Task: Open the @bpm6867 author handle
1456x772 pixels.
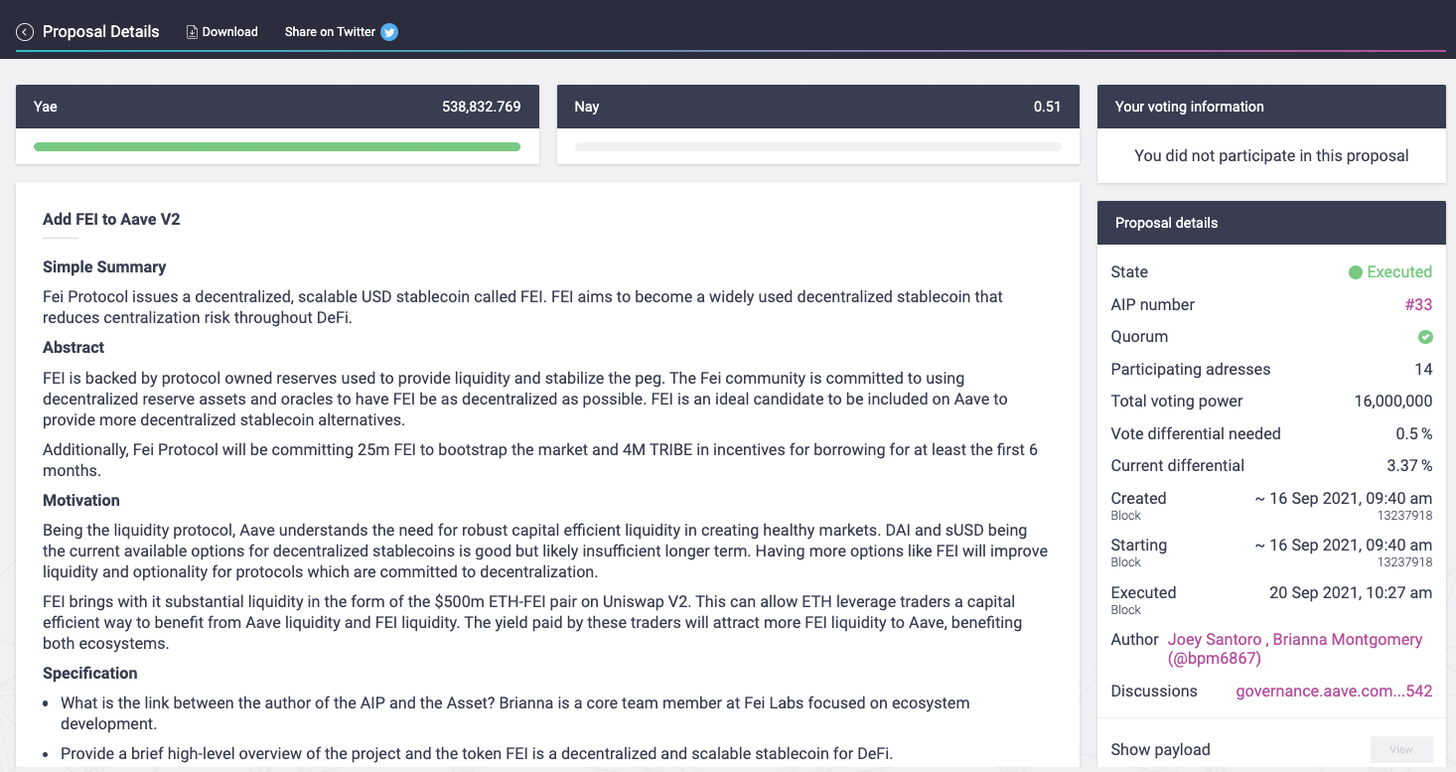Action: click(1214, 658)
